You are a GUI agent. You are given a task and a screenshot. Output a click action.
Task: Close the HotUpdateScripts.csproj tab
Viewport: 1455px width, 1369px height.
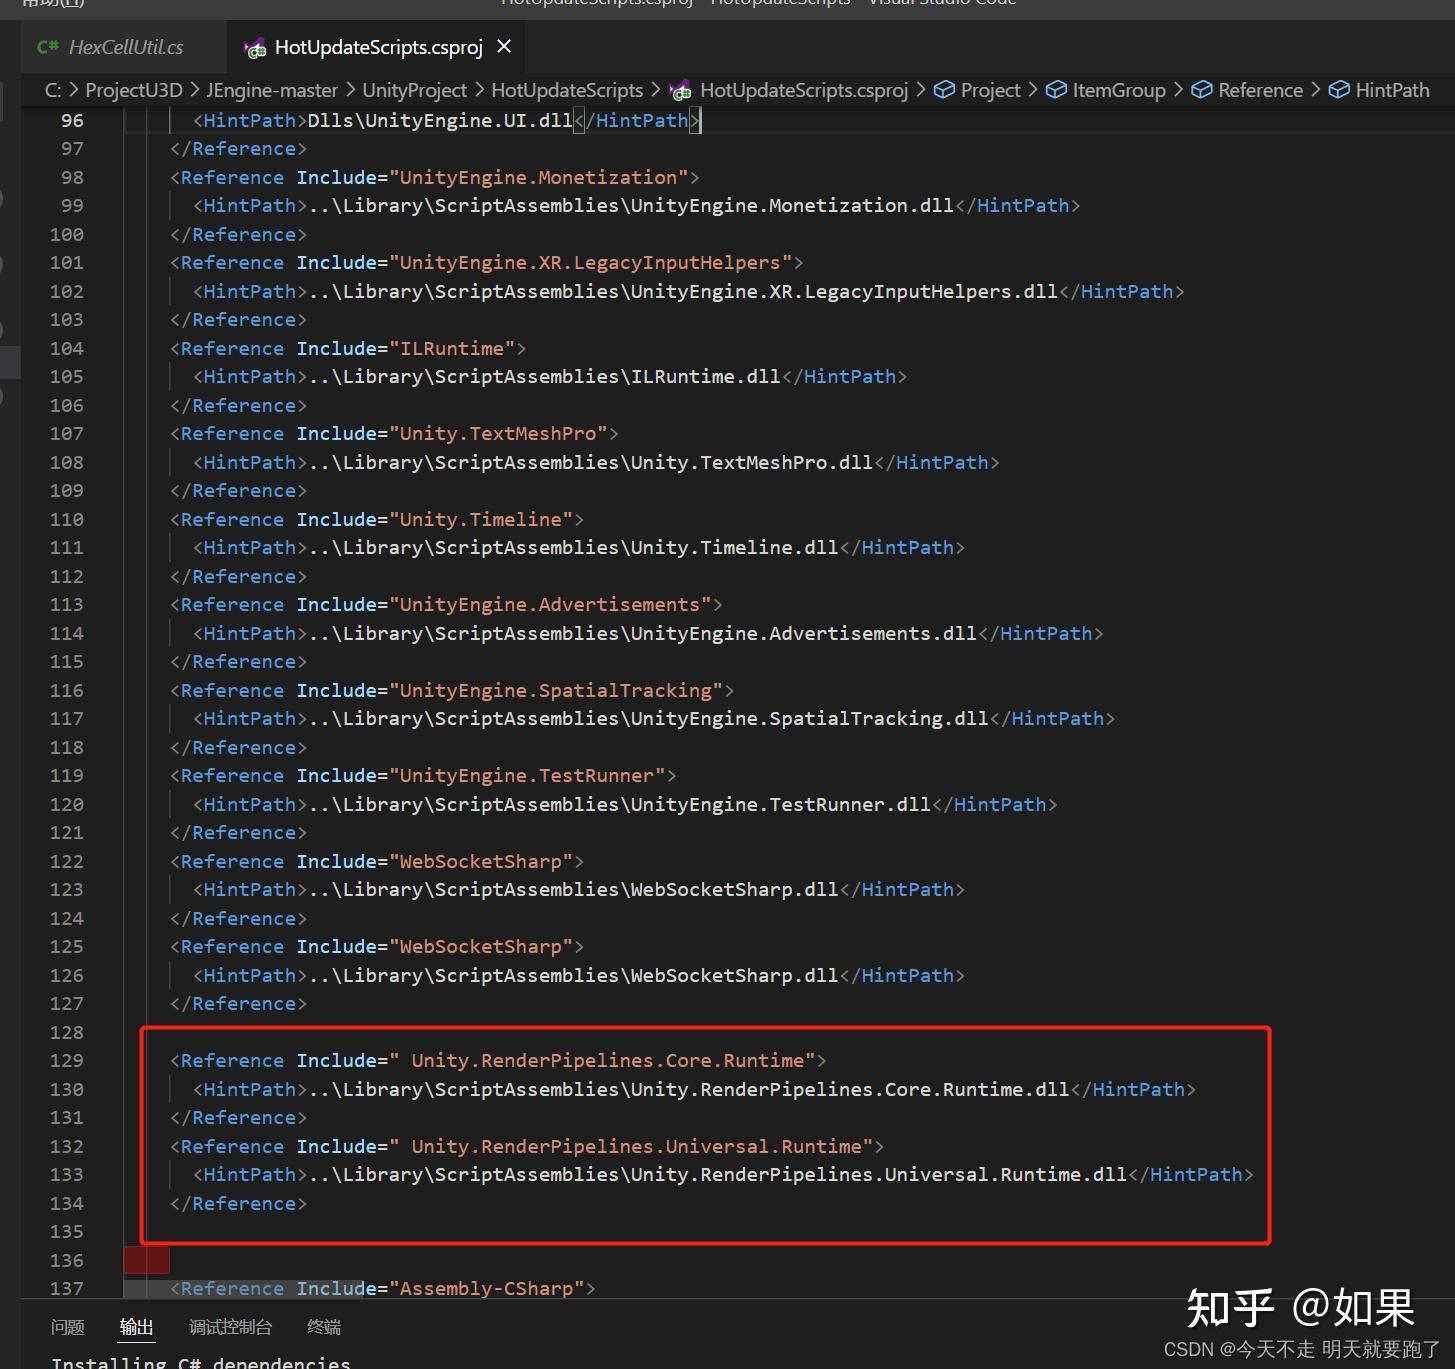click(503, 46)
